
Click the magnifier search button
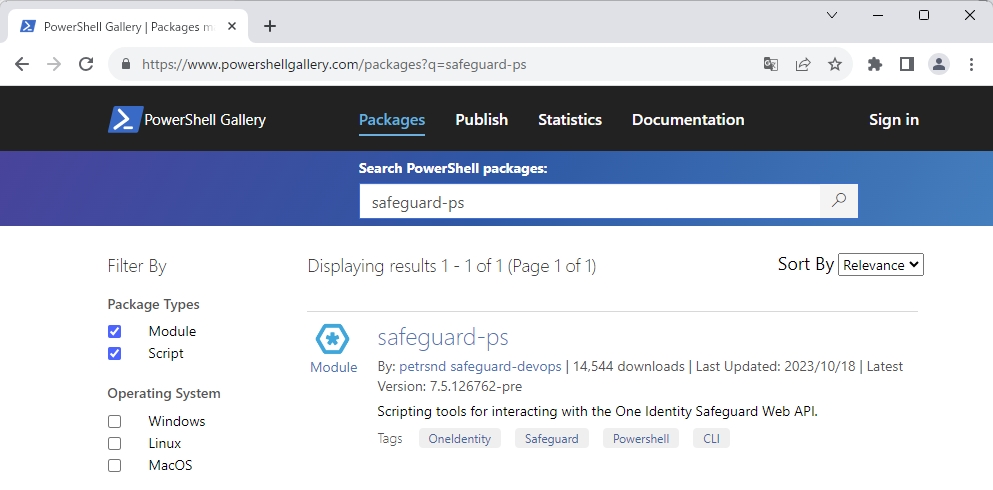click(838, 201)
